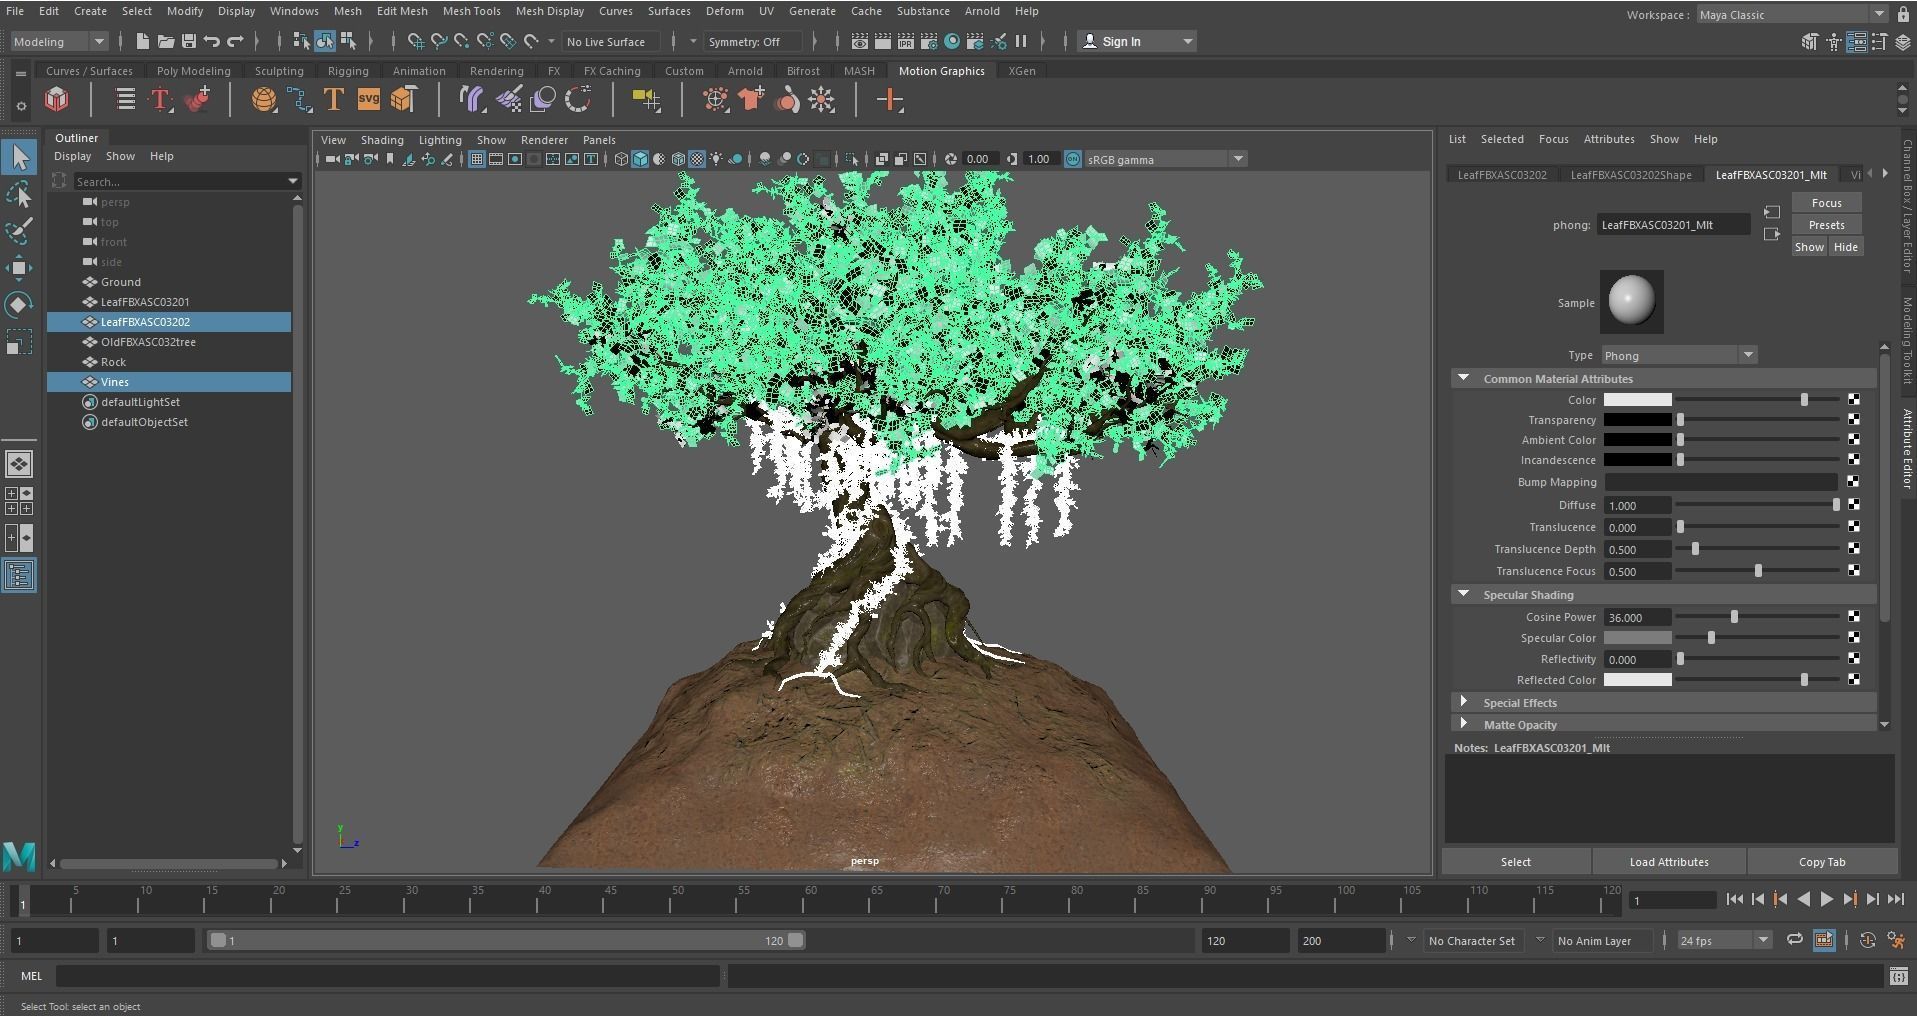Open a scene using the folder icon
This screenshot has height=1016, width=1917.
tap(165, 41)
